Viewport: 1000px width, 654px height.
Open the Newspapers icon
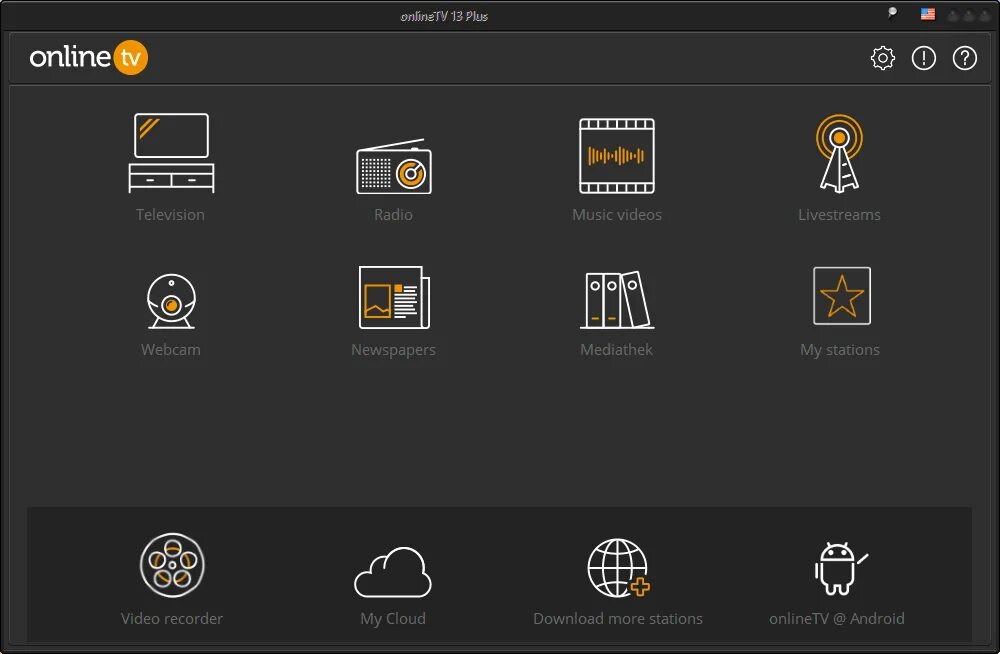394,297
